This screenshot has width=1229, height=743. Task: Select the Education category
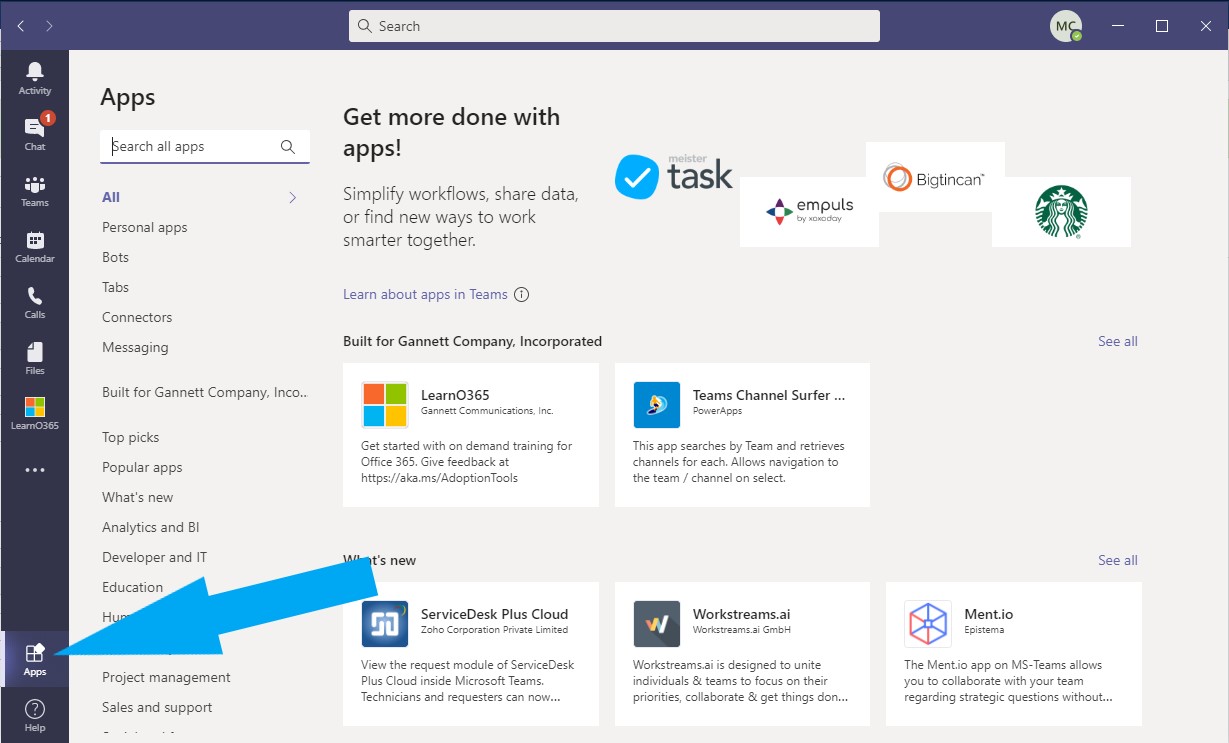coord(132,587)
